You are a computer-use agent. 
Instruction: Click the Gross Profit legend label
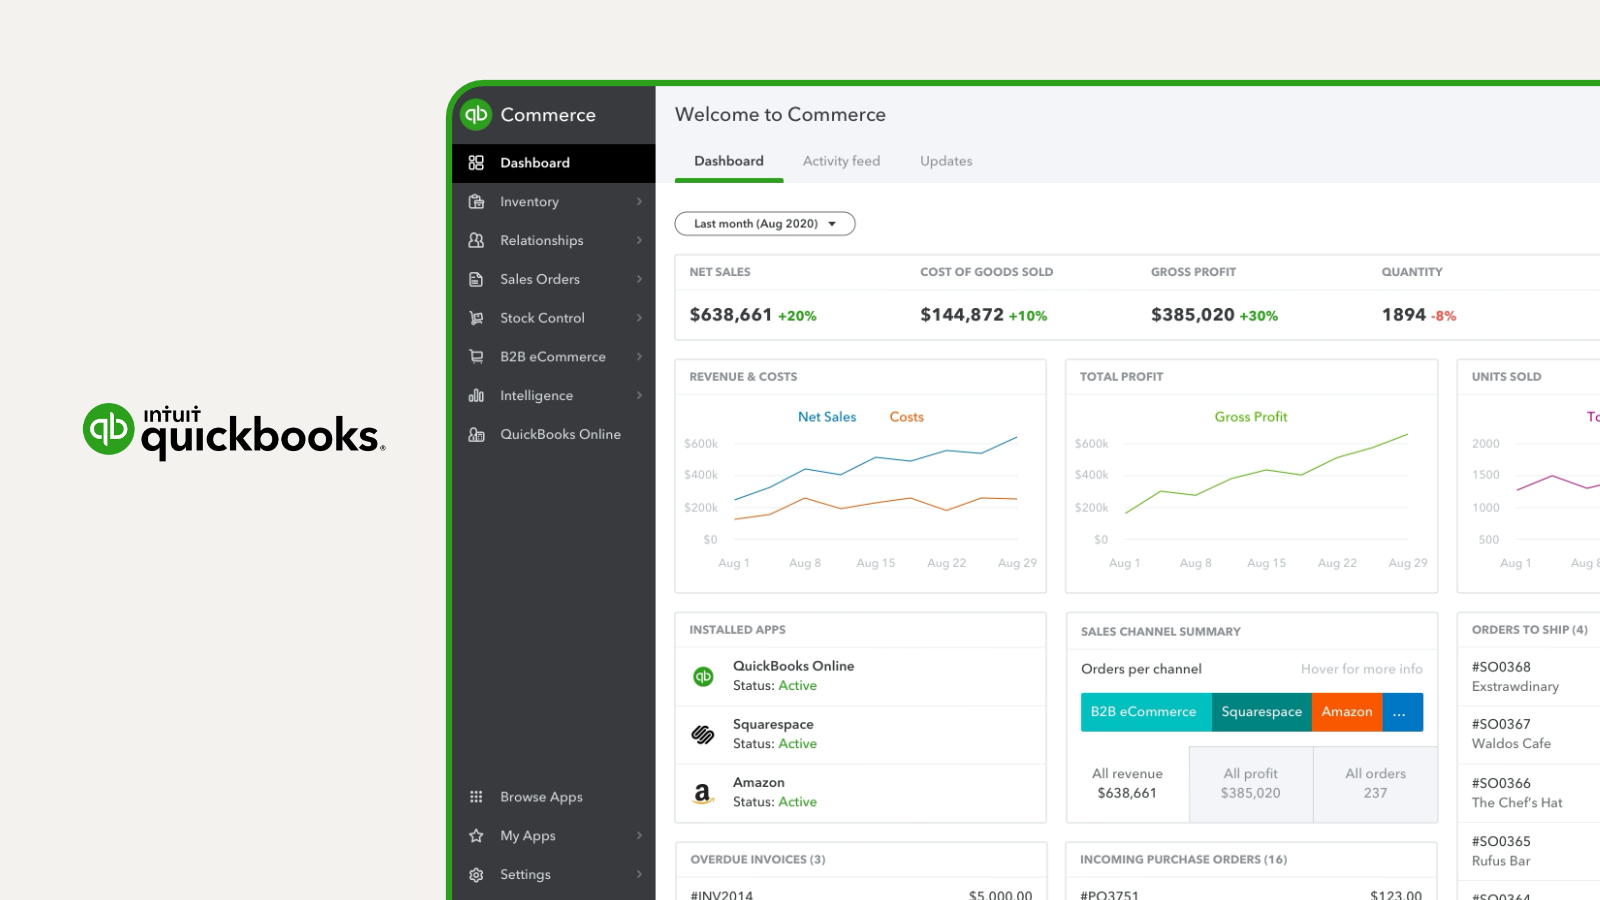[x=1251, y=417]
